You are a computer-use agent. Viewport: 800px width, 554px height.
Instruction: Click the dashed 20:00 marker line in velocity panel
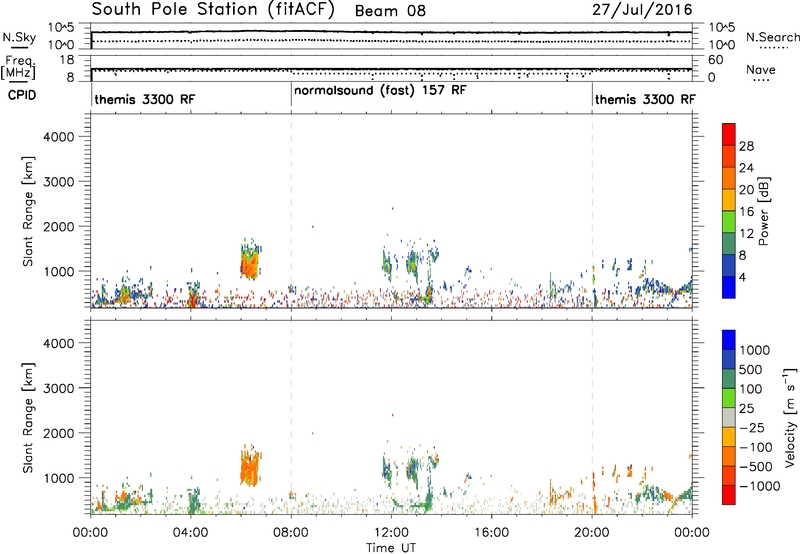coord(592,417)
